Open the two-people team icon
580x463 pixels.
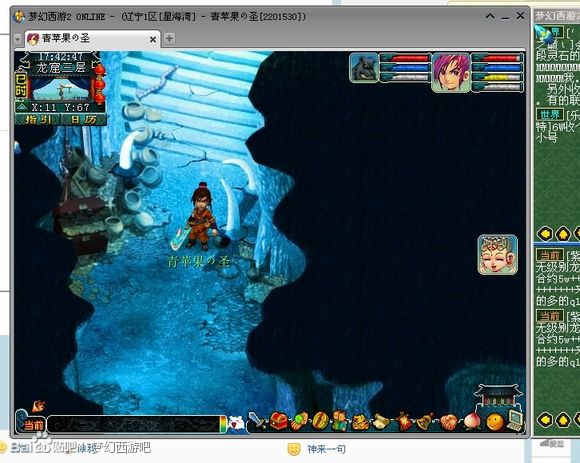click(340, 421)
